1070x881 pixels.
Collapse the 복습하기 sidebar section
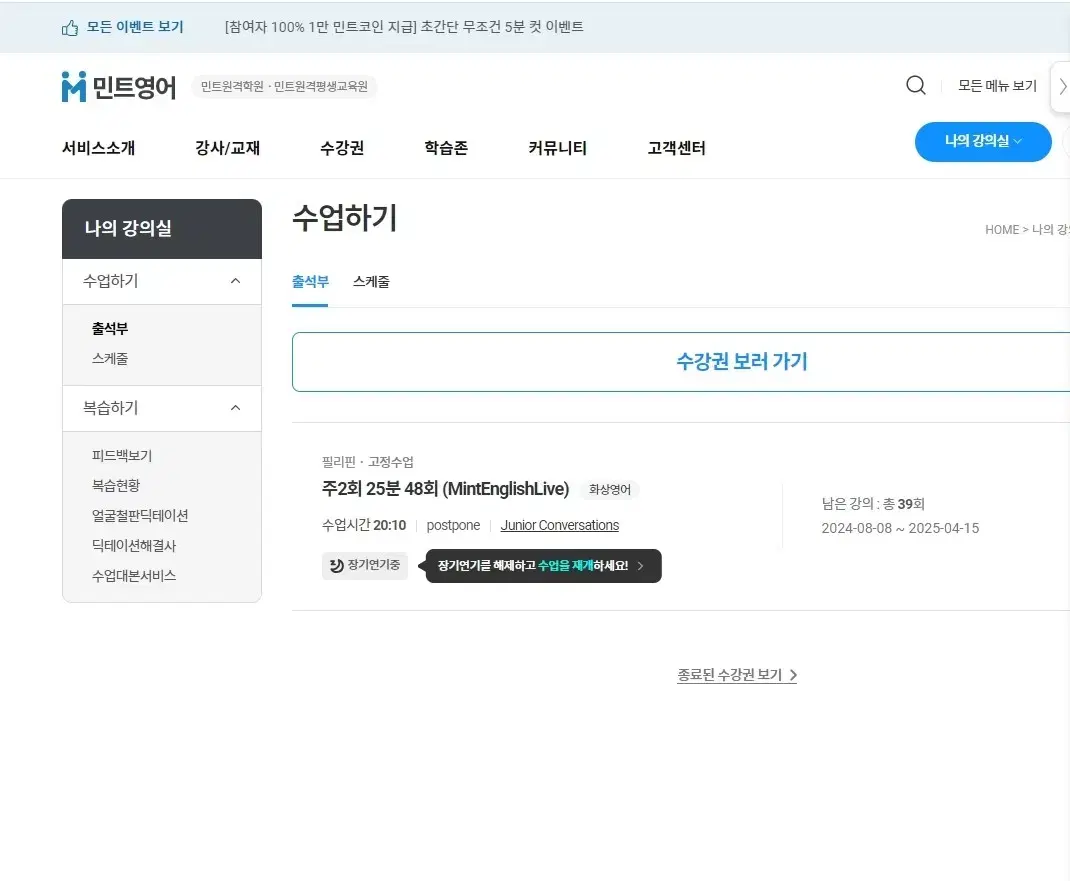pyautogui.click(x=235, y=408)
